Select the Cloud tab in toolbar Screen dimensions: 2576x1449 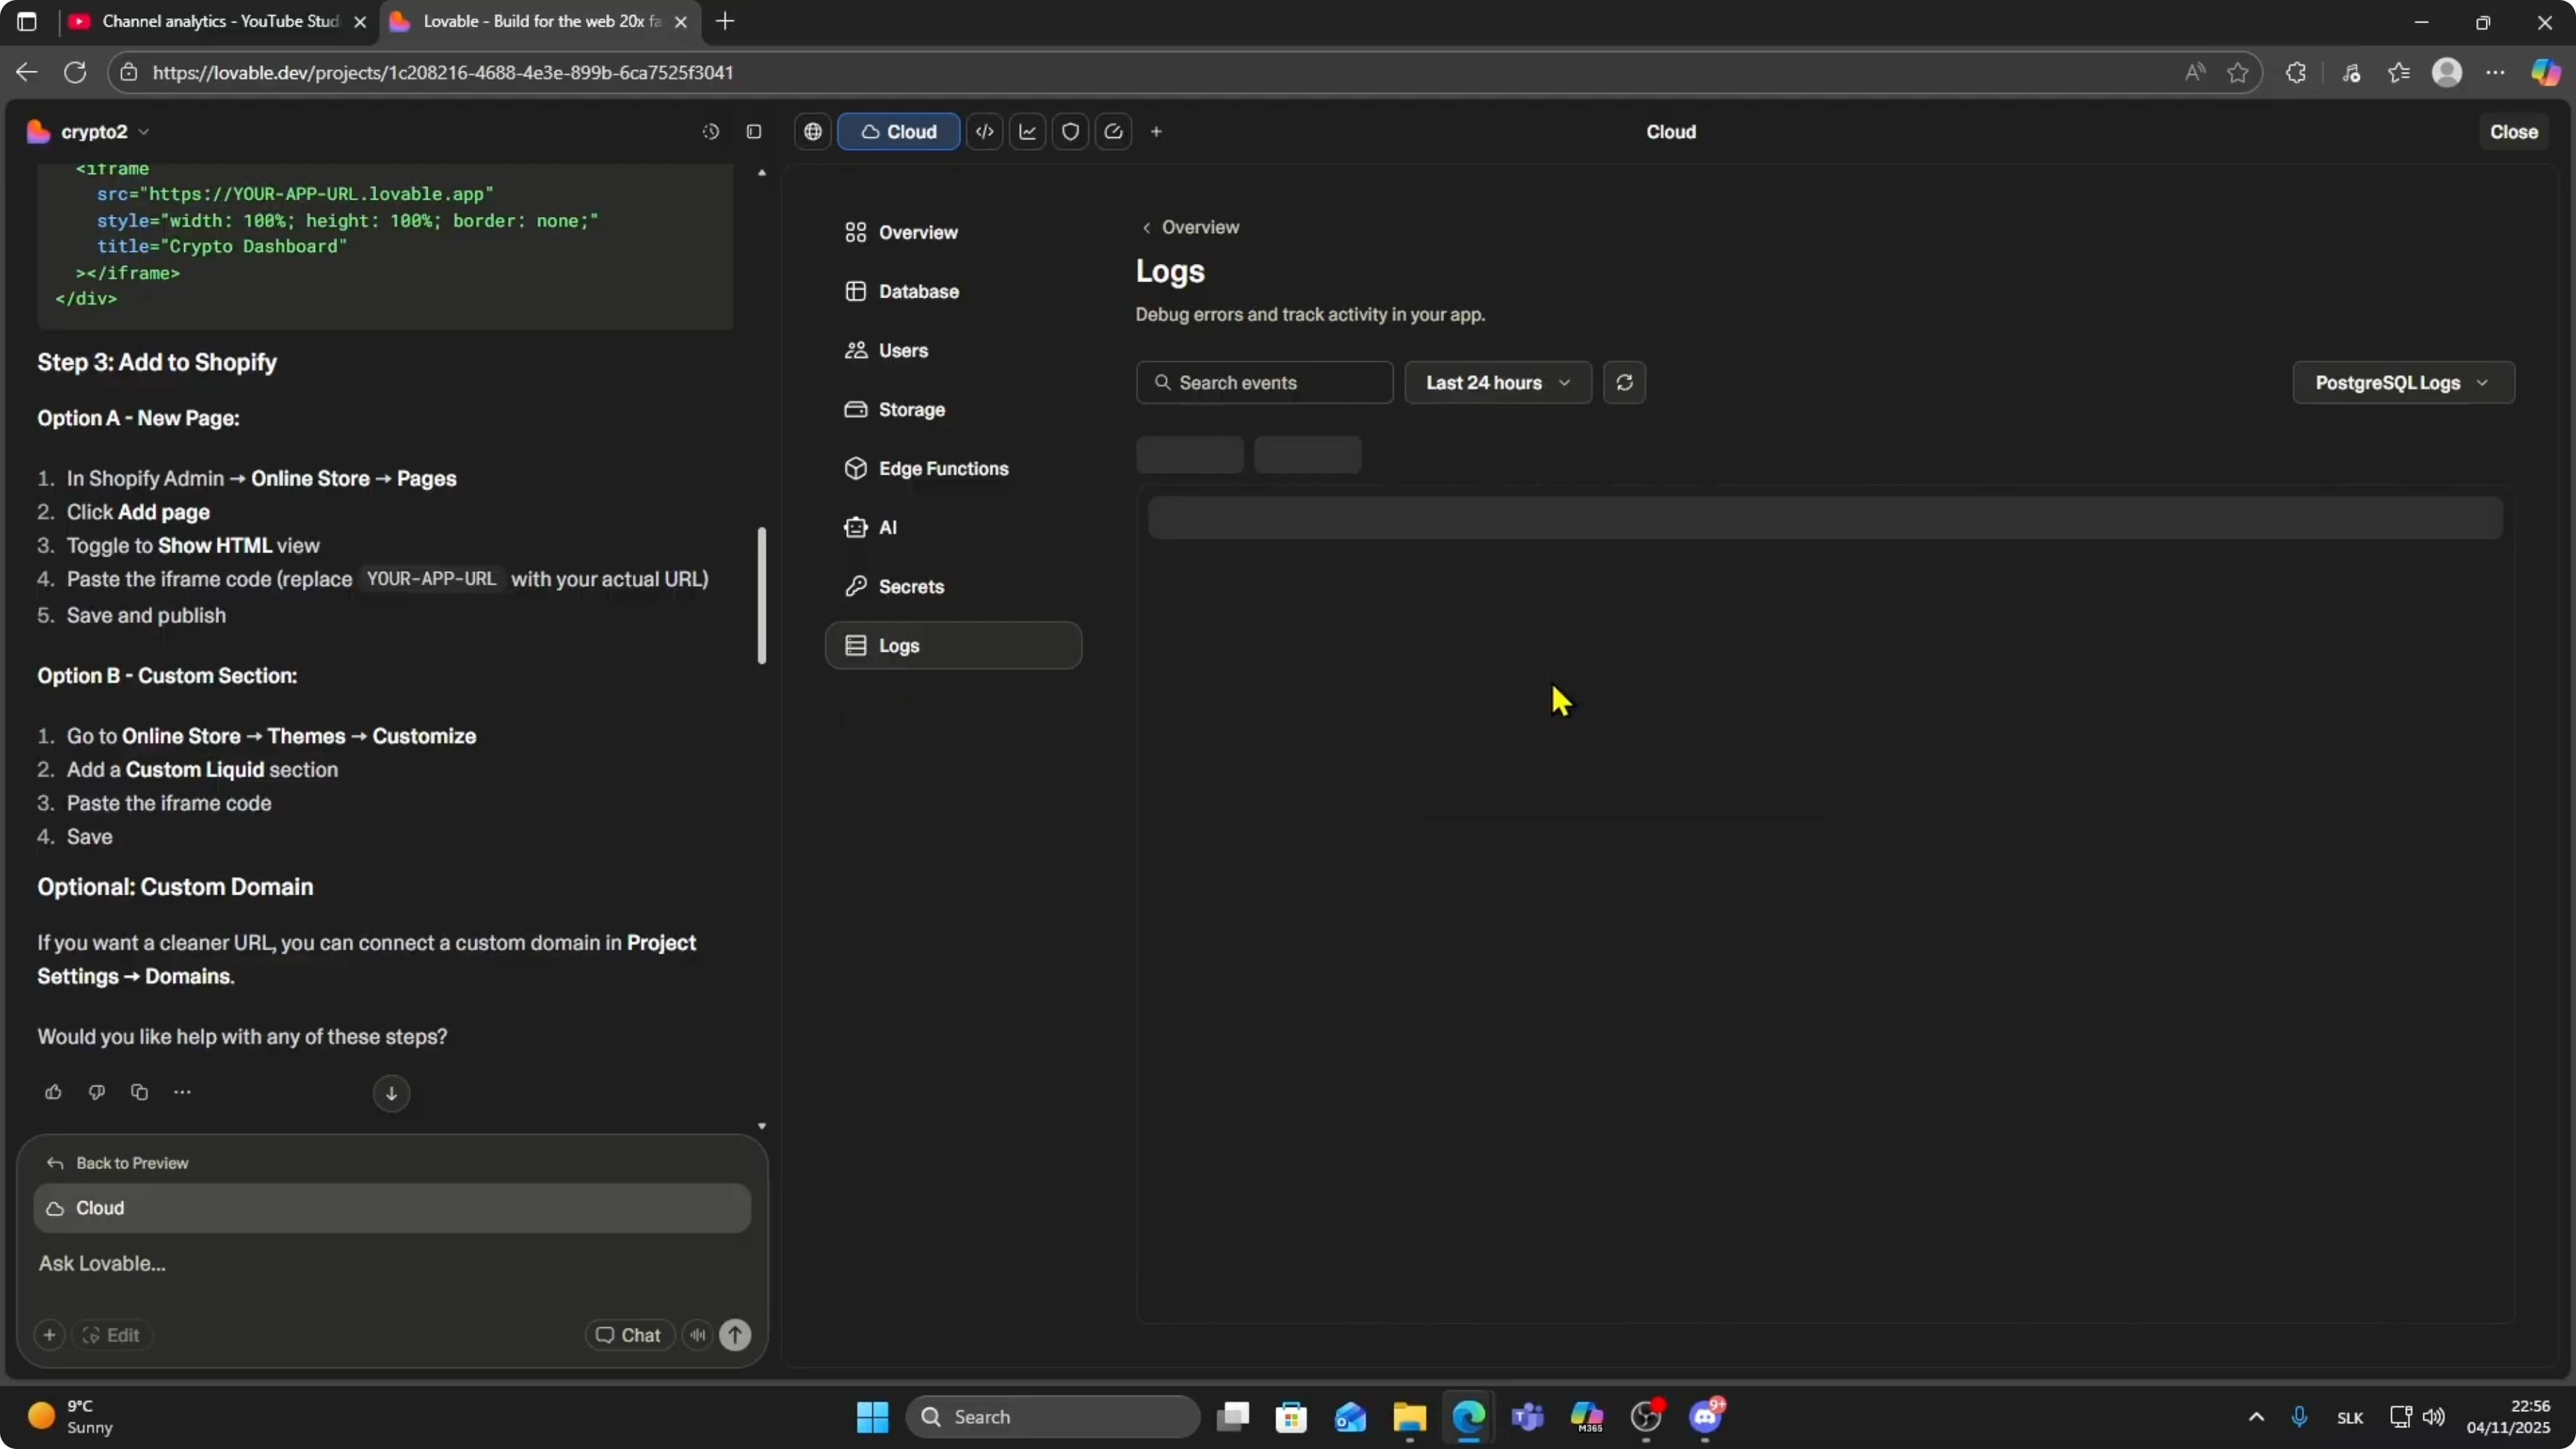click(x=898, y=131)
